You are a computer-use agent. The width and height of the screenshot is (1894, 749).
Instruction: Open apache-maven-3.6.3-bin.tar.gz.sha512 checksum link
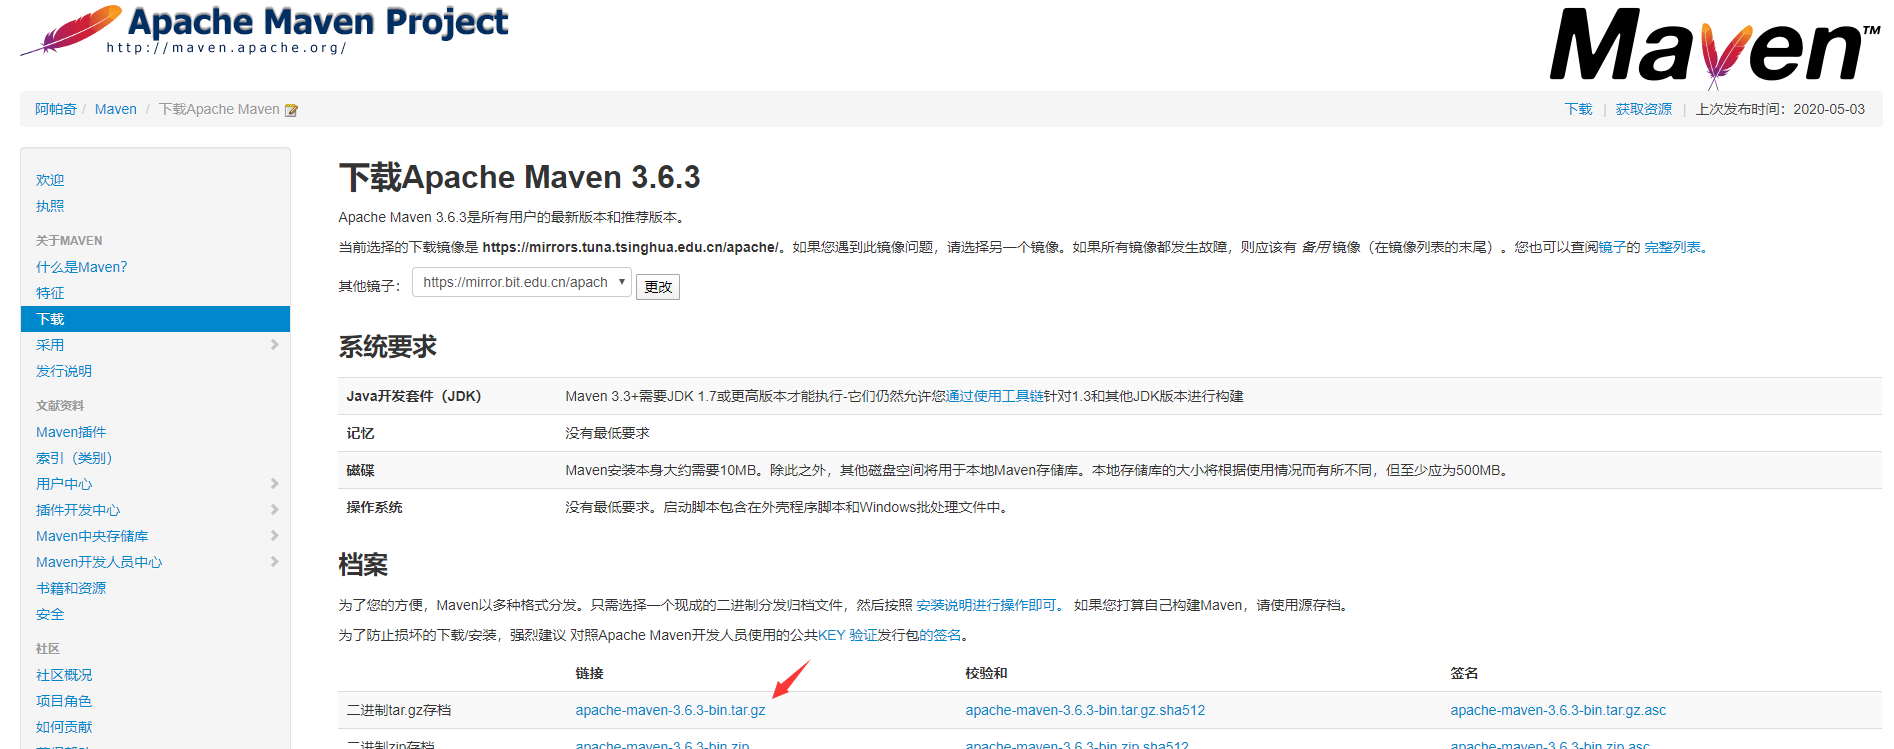click(x=1085, y=710)
